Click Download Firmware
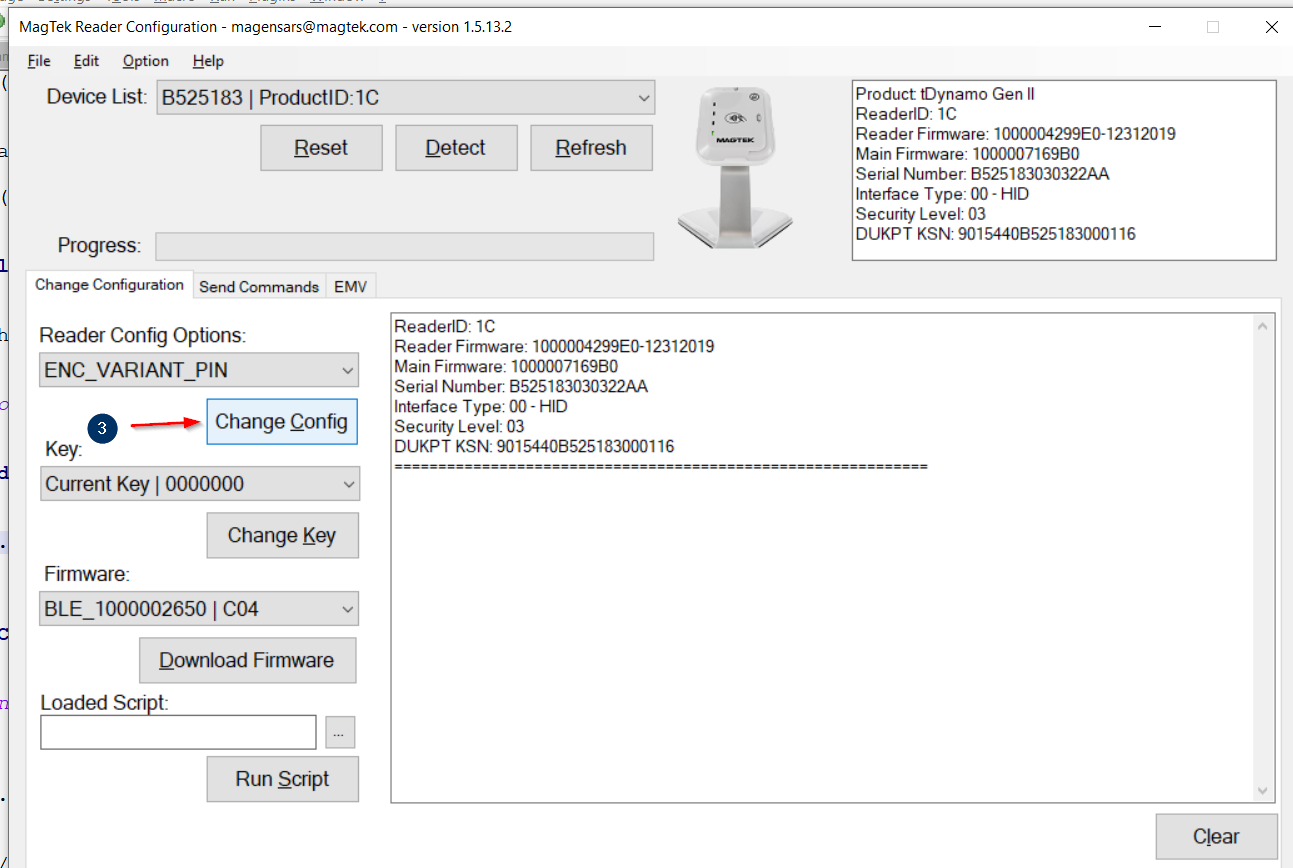 (x=247, y=660)
